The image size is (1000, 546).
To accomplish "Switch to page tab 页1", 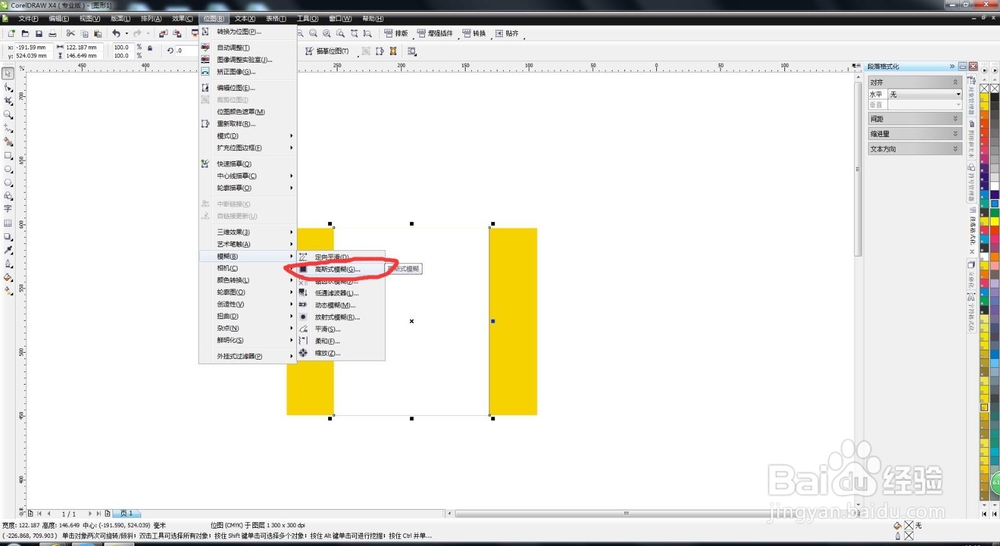I will click(126, 513).
